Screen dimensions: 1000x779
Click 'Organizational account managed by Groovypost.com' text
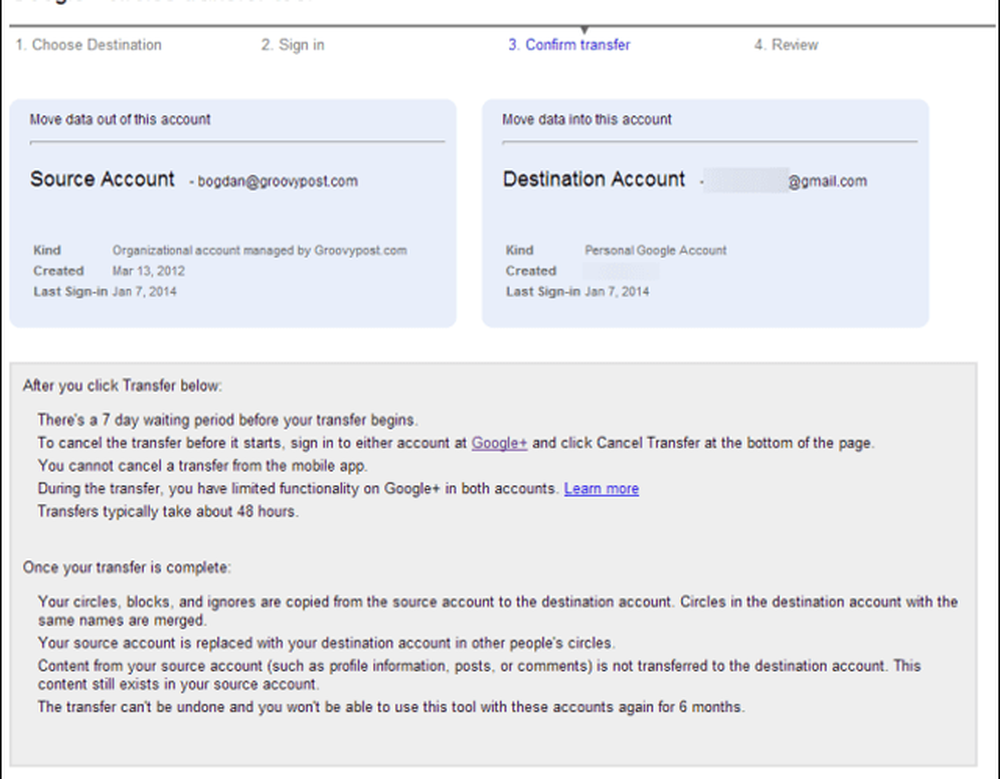click(x=260, y=251)
